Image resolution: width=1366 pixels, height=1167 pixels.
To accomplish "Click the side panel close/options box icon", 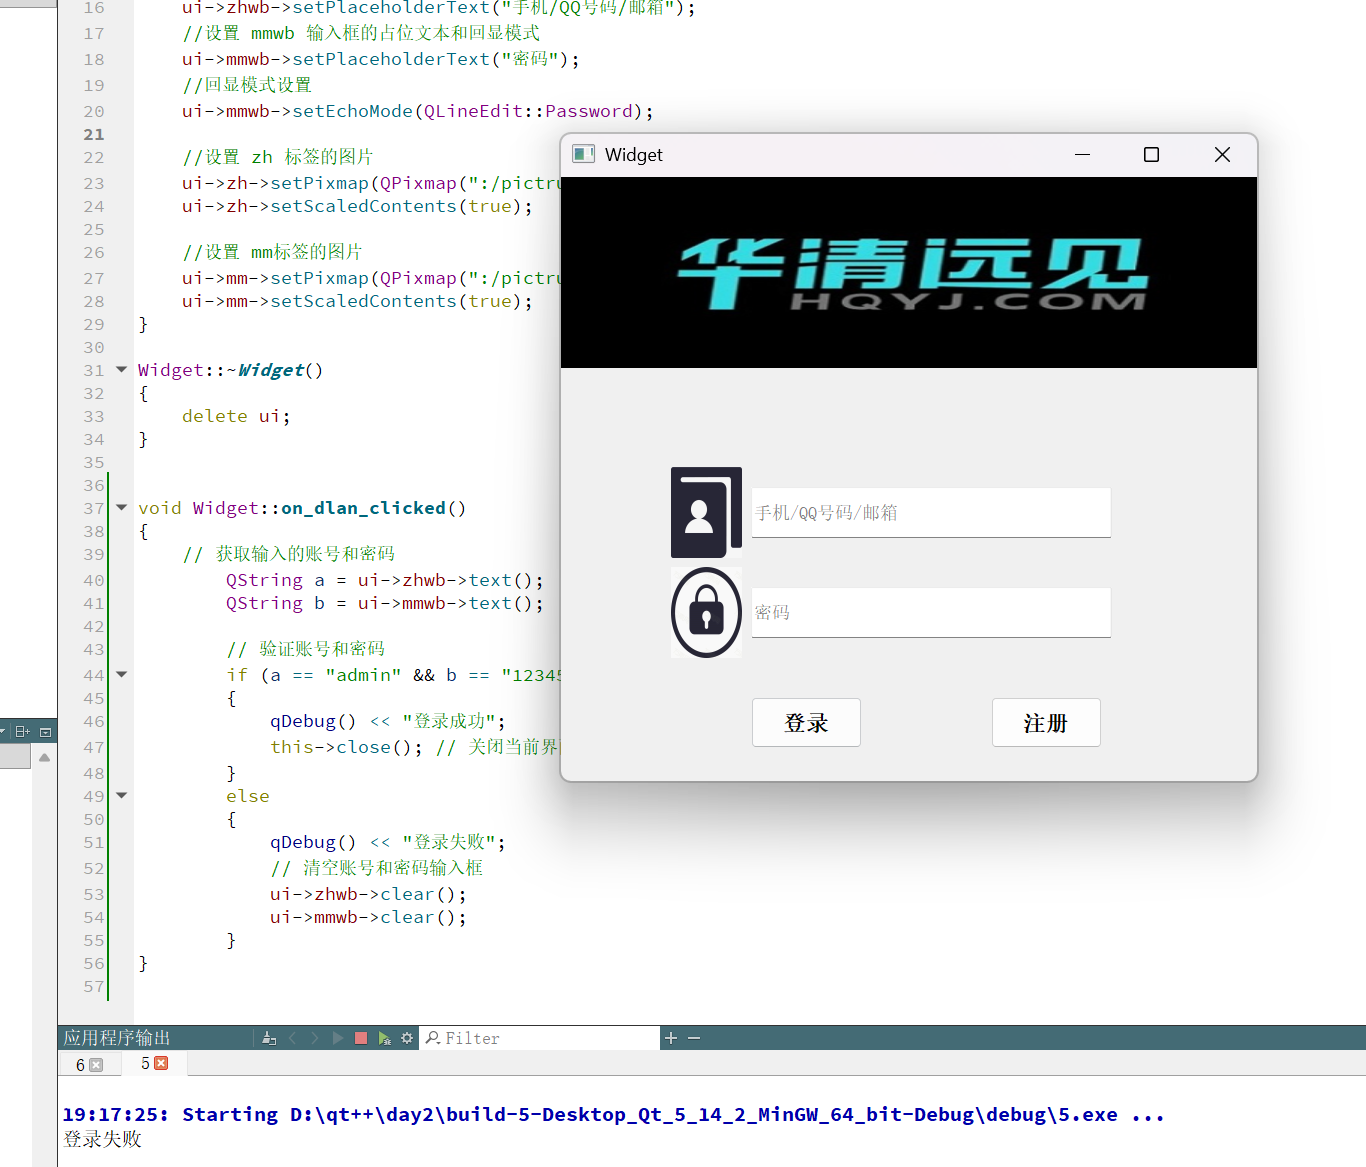I will [x=45, y=732].
